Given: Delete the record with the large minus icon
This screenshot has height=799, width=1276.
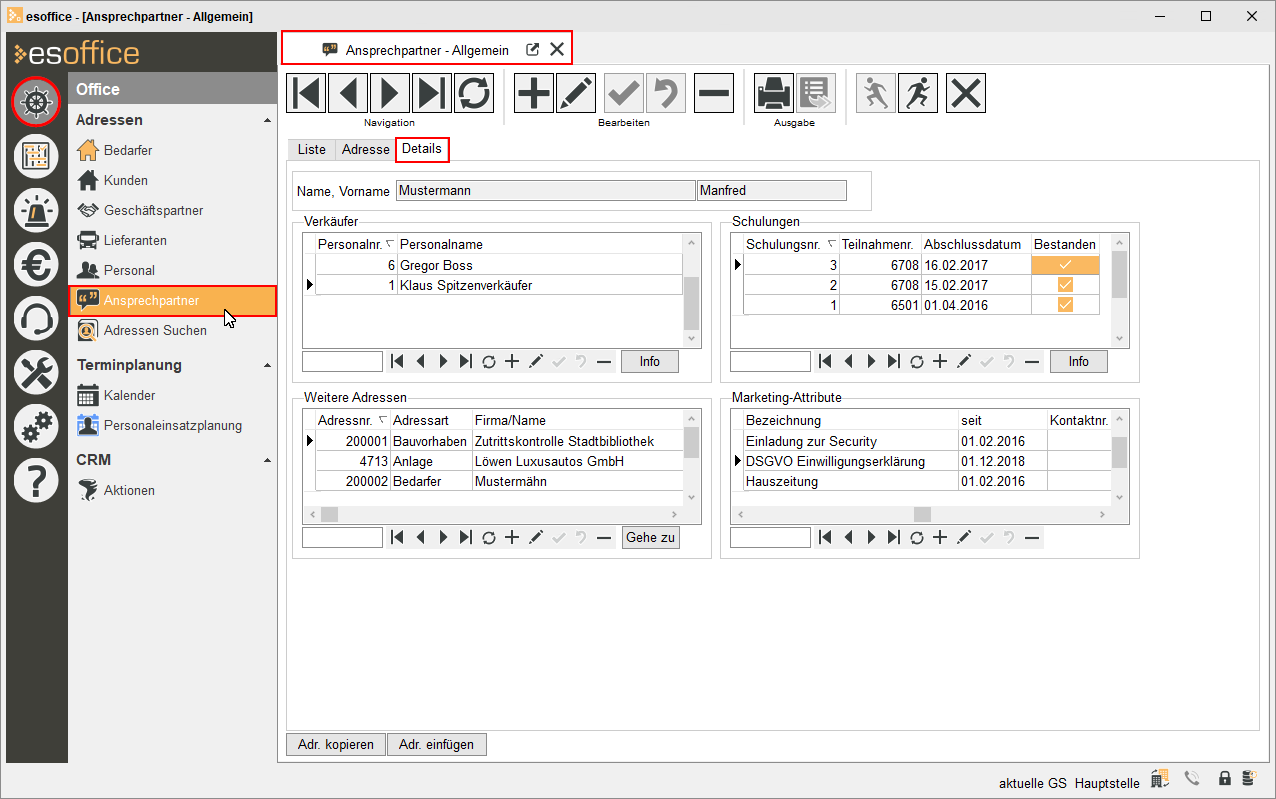Looking at the screenshot, I should (x=714, y=93).
